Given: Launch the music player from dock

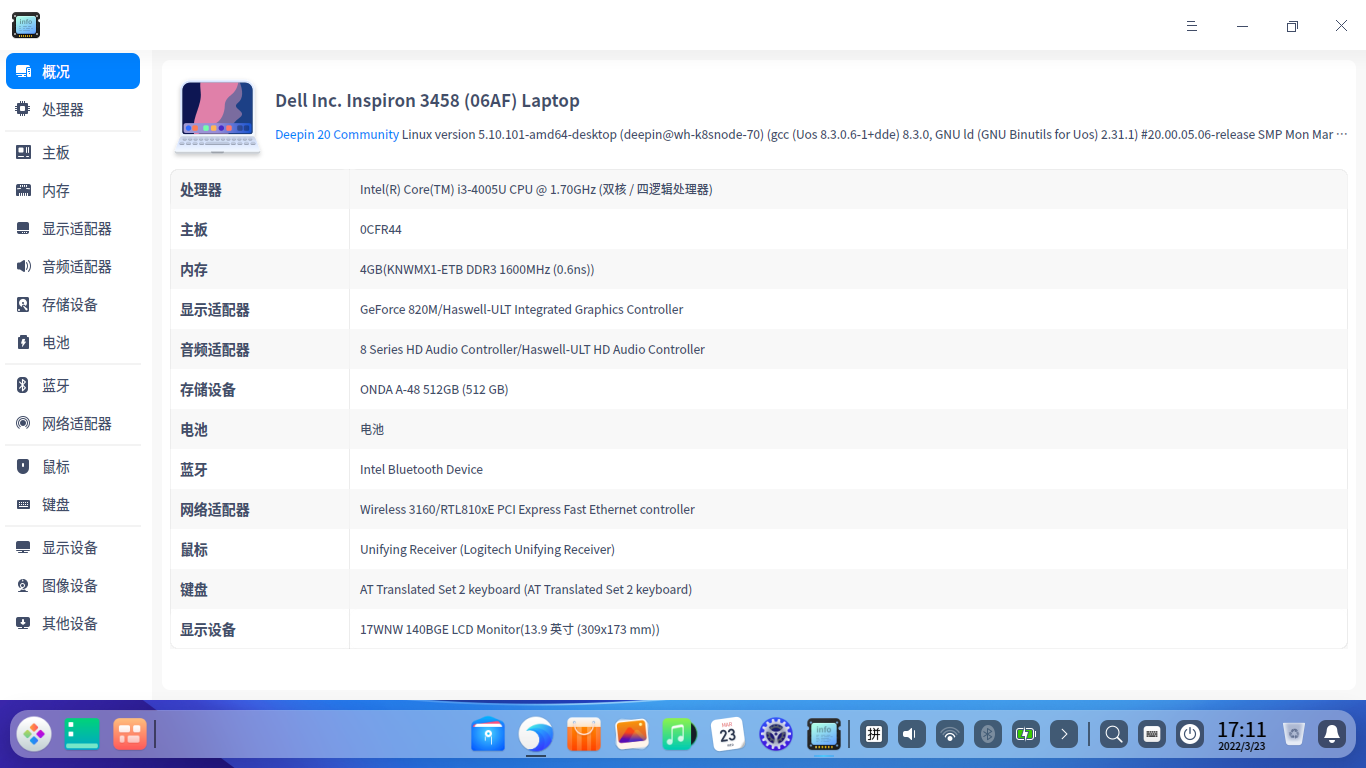Looking at the screenshot, I should (680, 735).
